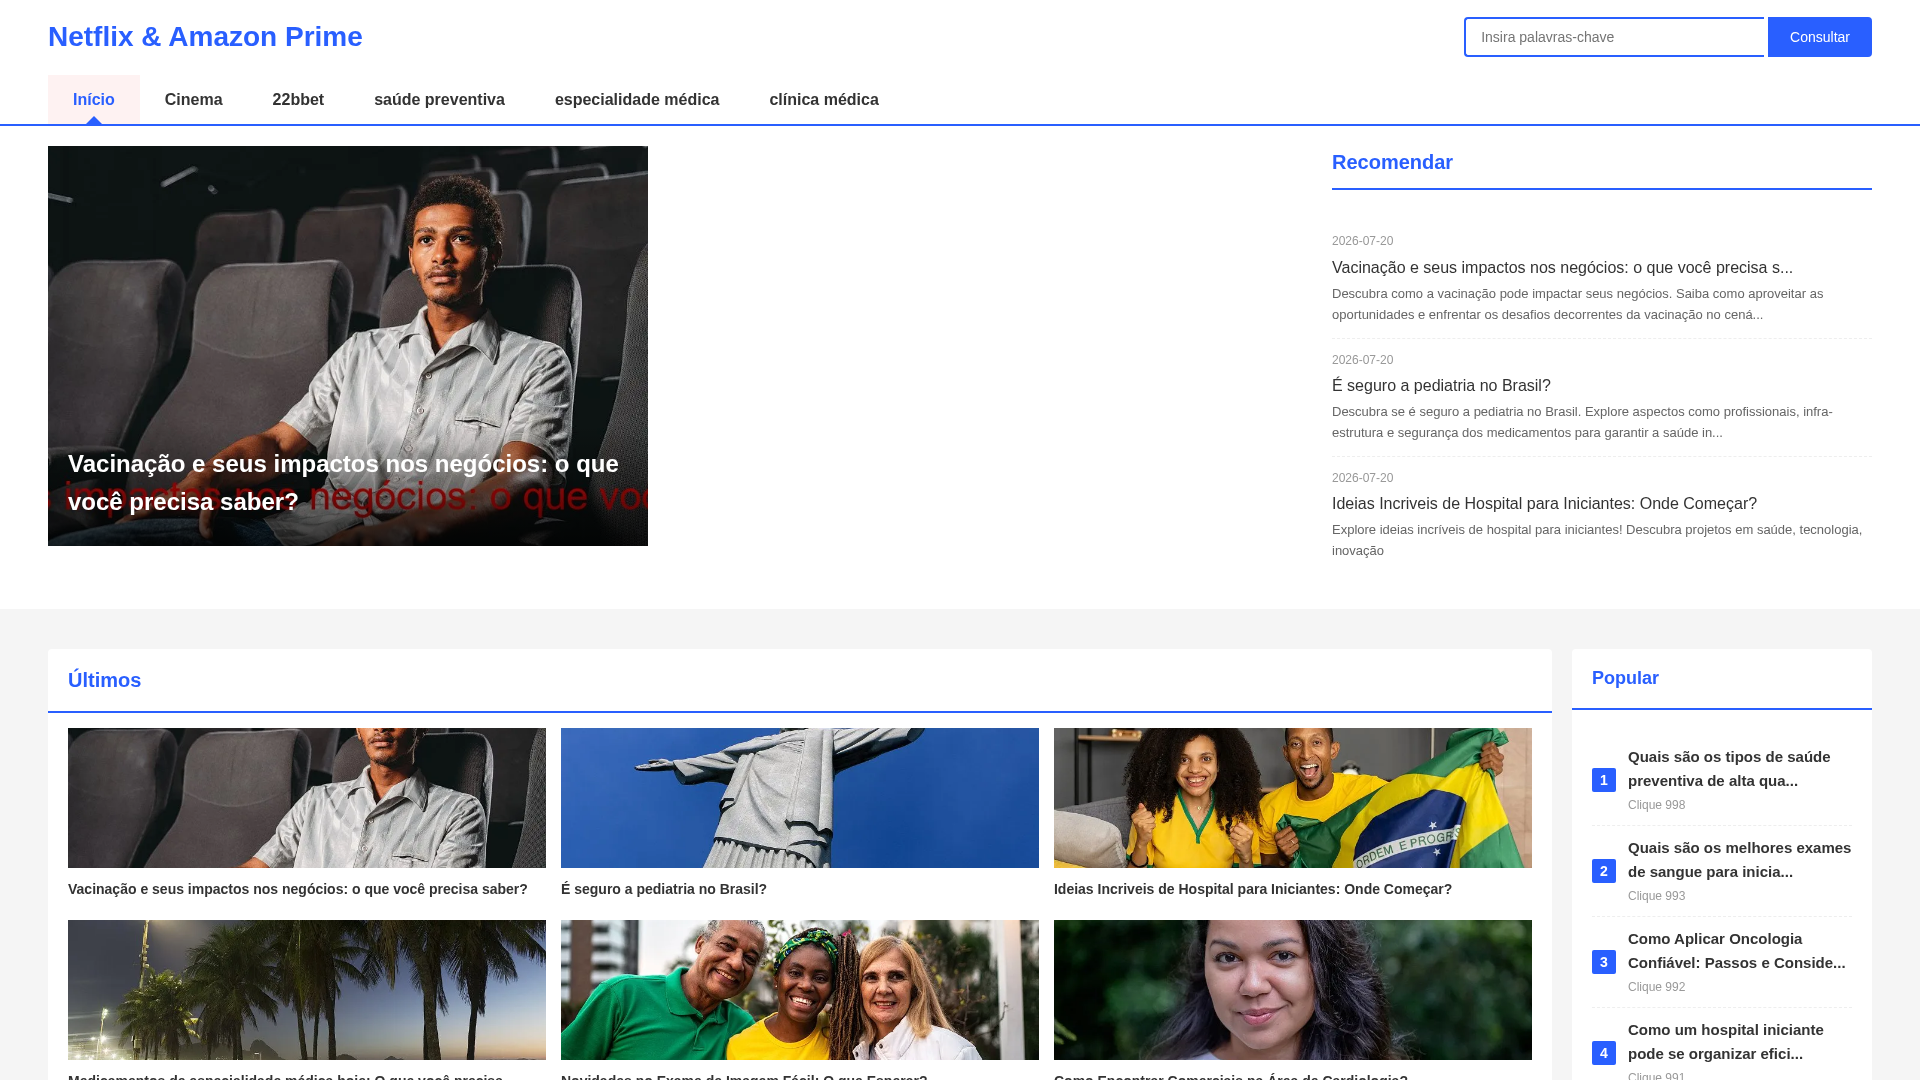Click rank badge 1 in Popular list

[1604, 780]
